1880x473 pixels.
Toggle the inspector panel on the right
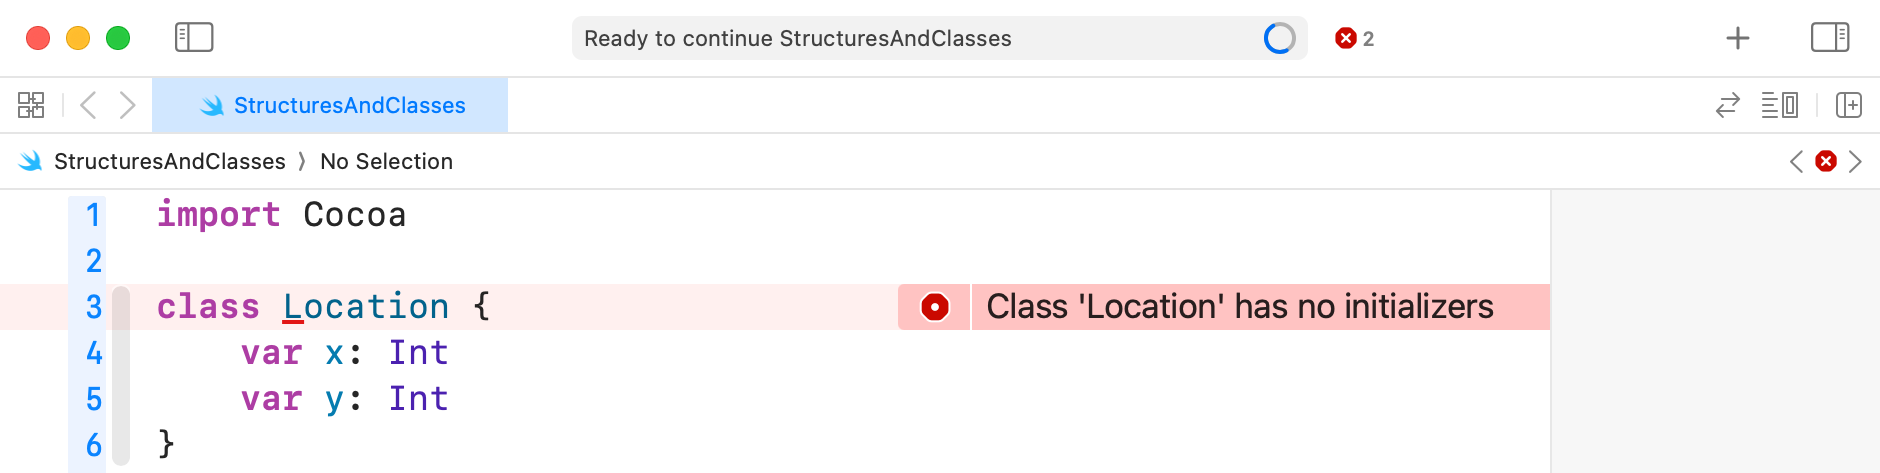coord(1829,38)
